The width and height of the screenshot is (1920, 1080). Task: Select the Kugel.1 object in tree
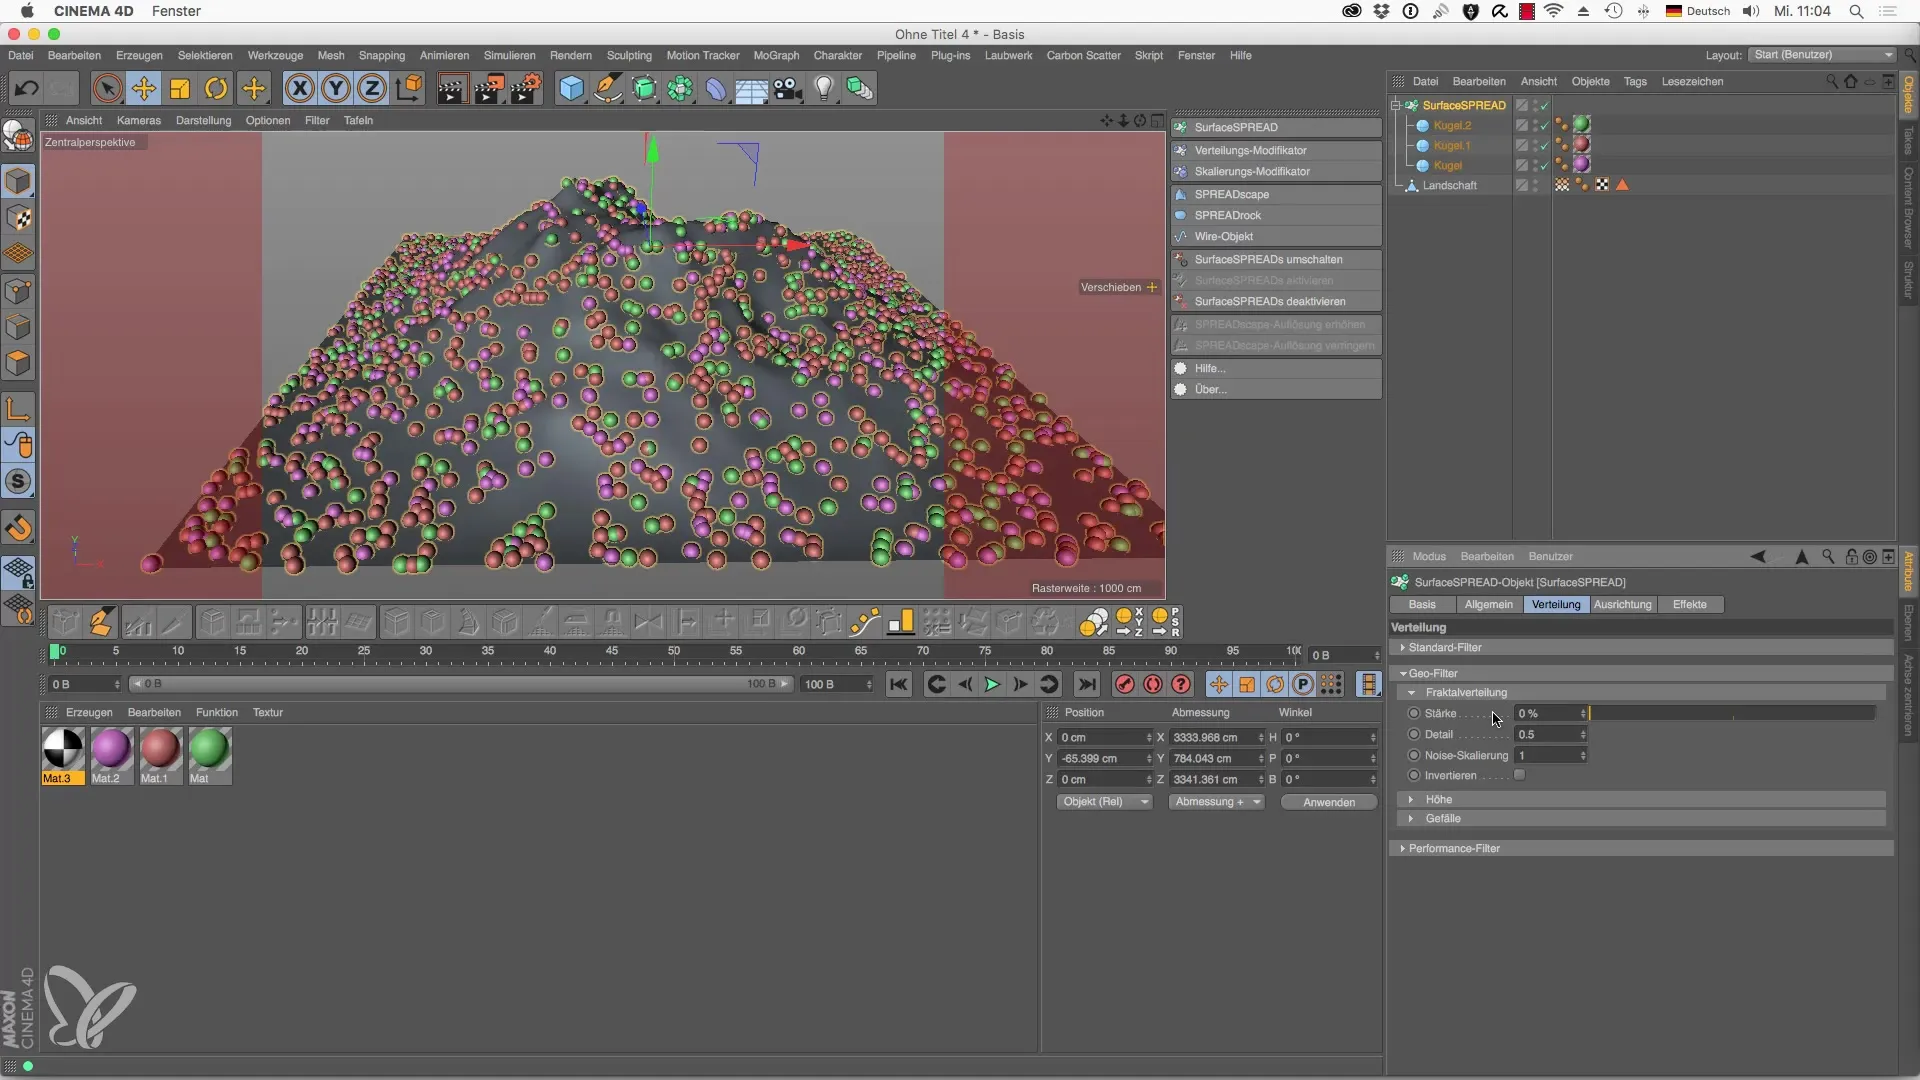(1451, 146)
